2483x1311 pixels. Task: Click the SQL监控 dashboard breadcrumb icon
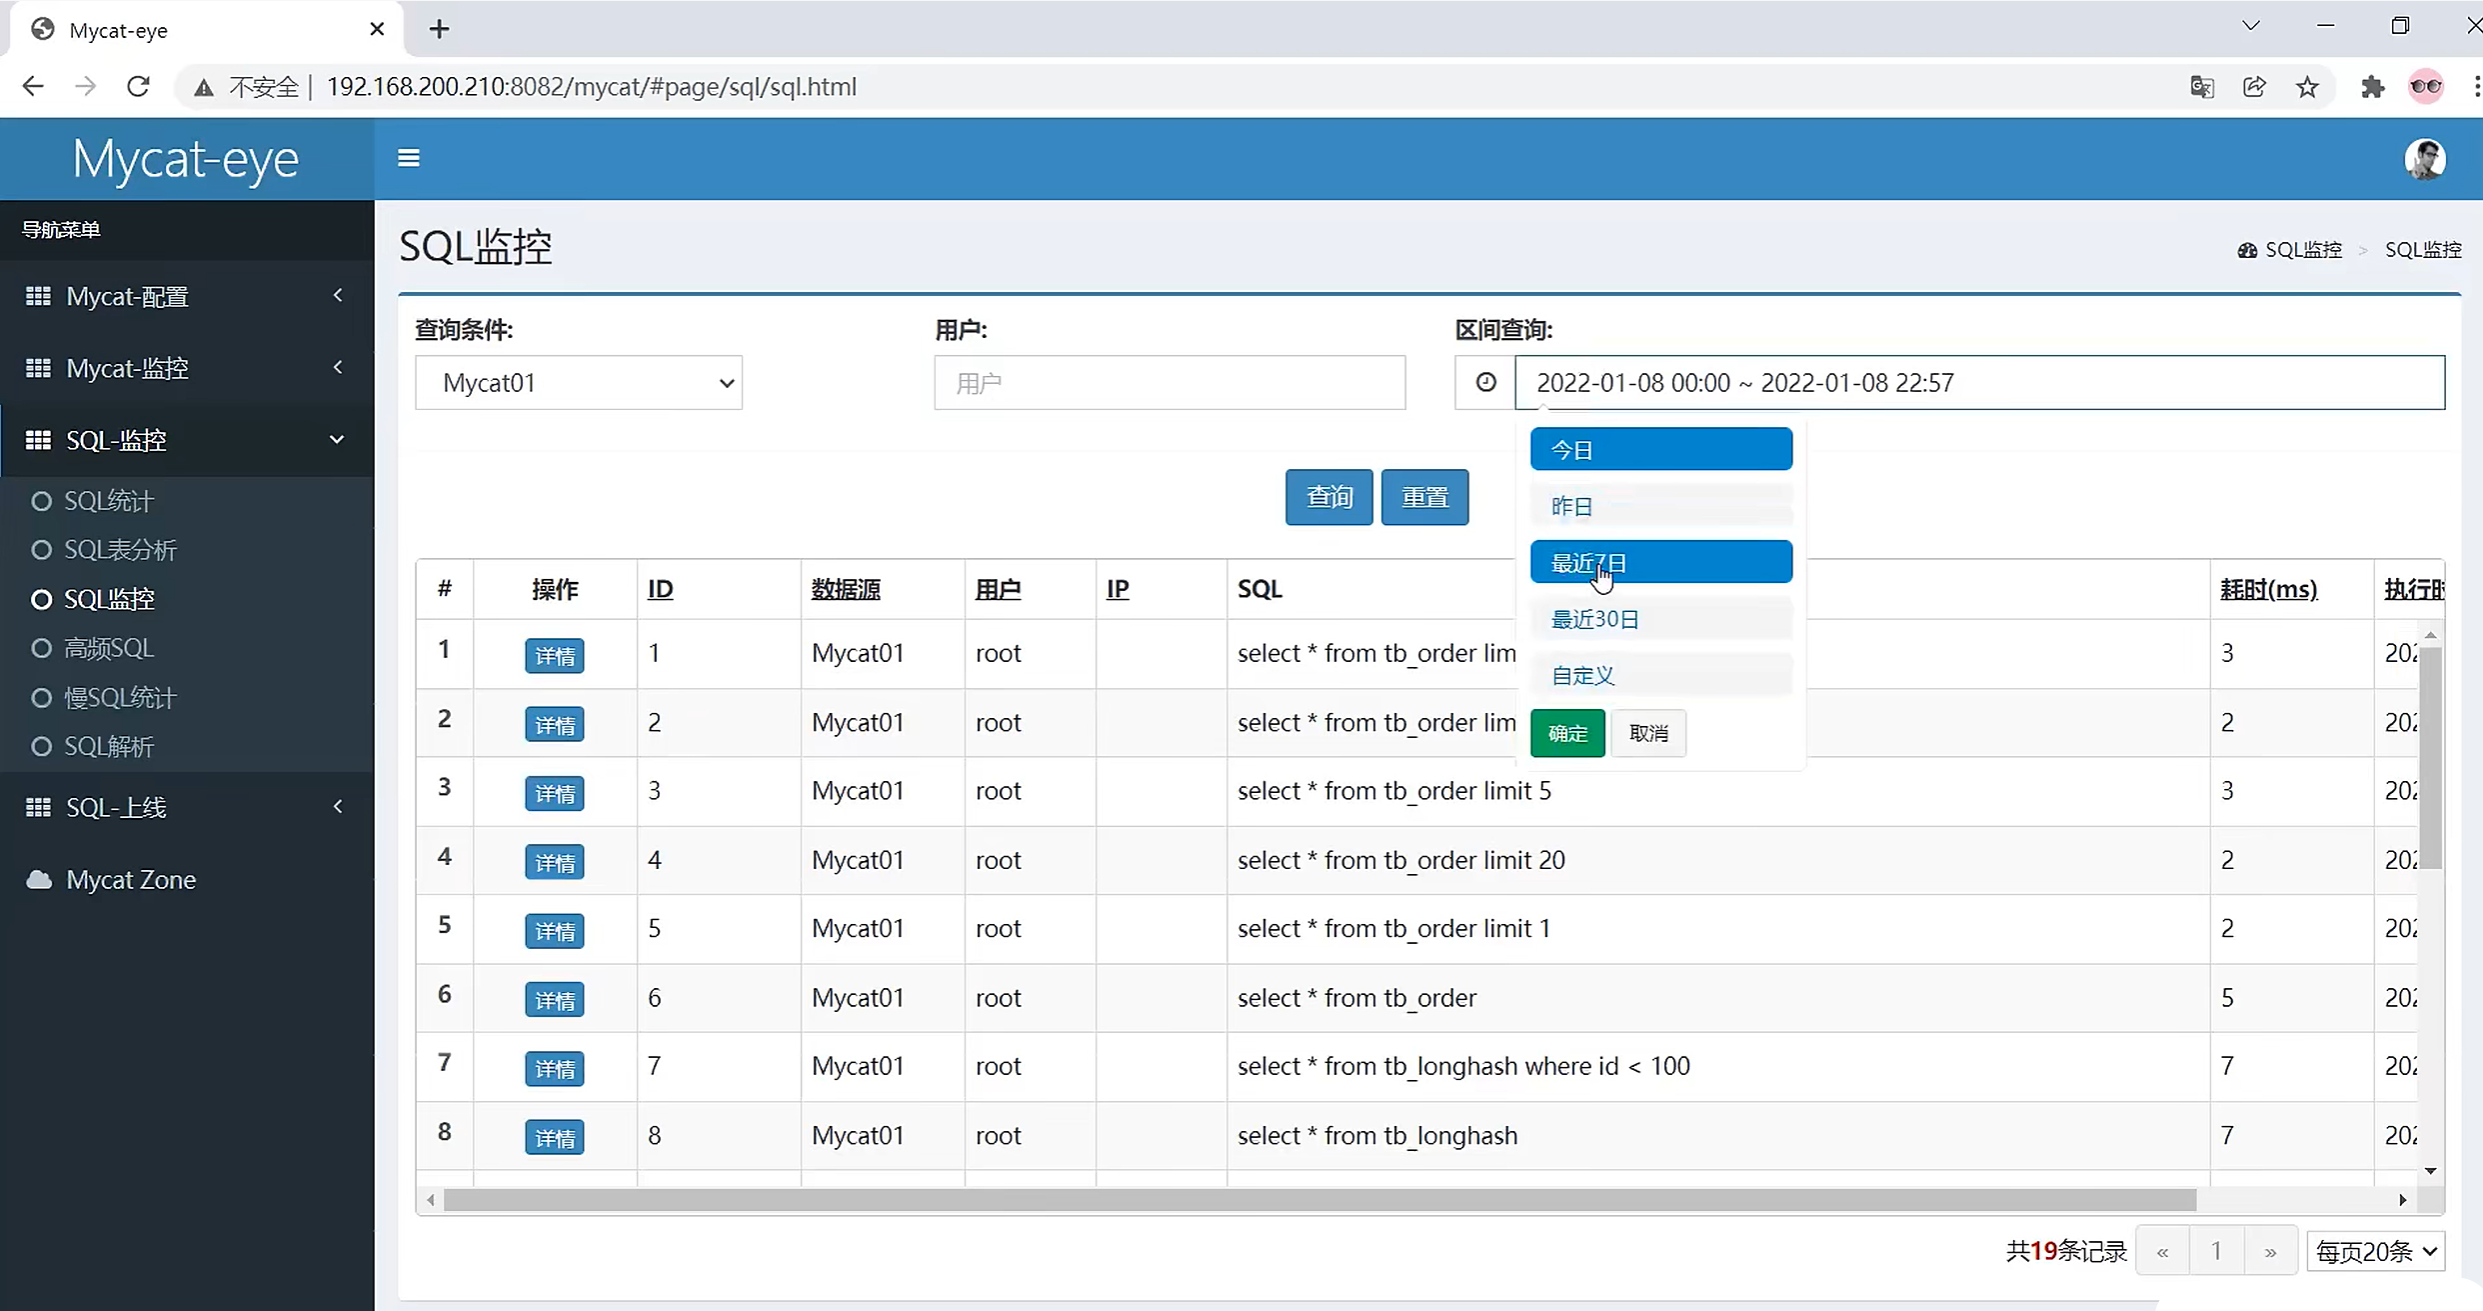[2247, 250]
